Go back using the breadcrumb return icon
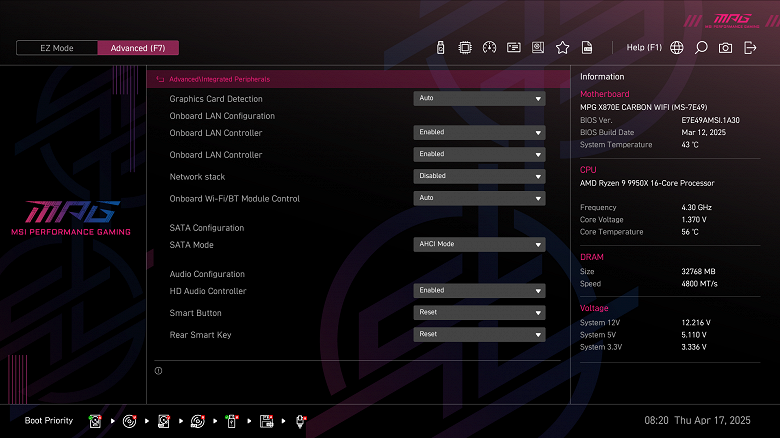780x438 pixels. (x=160, y=79)
